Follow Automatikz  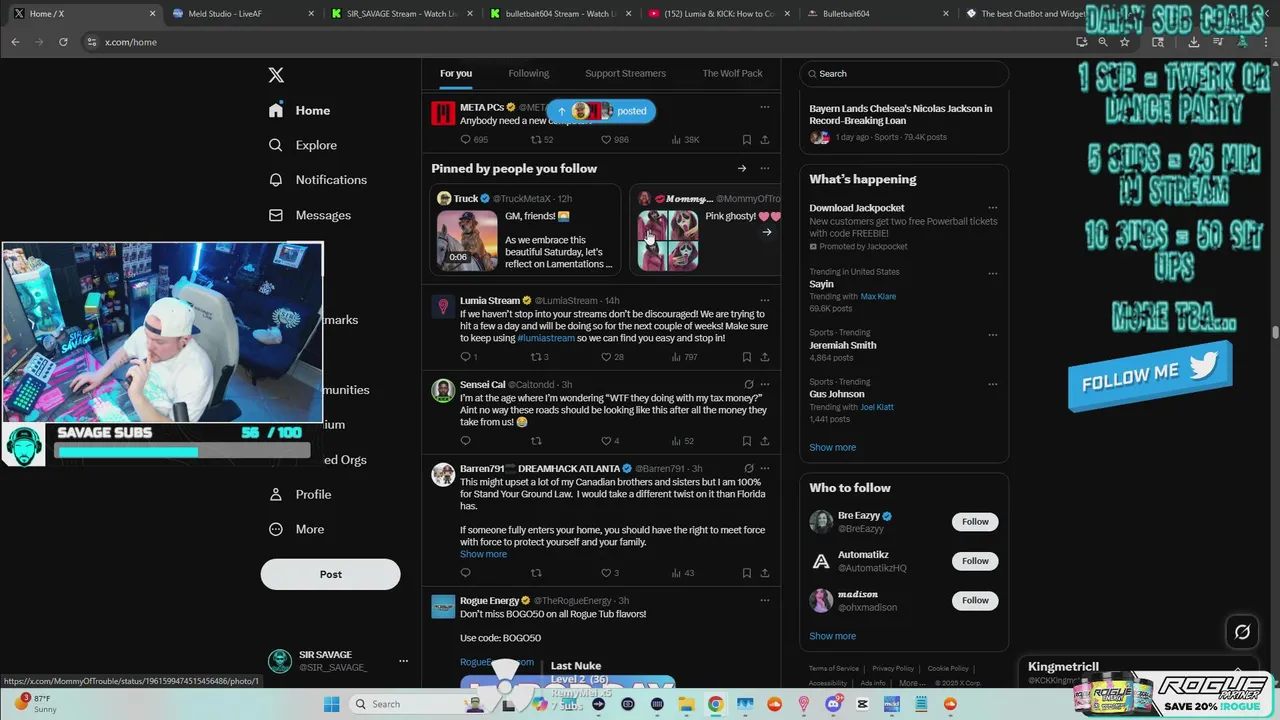tap(975, 561)
